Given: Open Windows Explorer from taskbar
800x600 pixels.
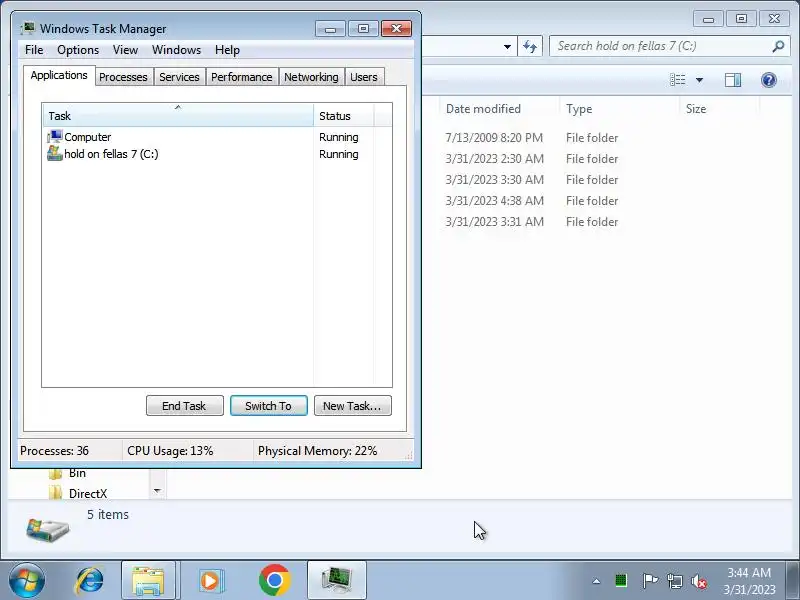Looking at the screenshot, I should (148, 581).
